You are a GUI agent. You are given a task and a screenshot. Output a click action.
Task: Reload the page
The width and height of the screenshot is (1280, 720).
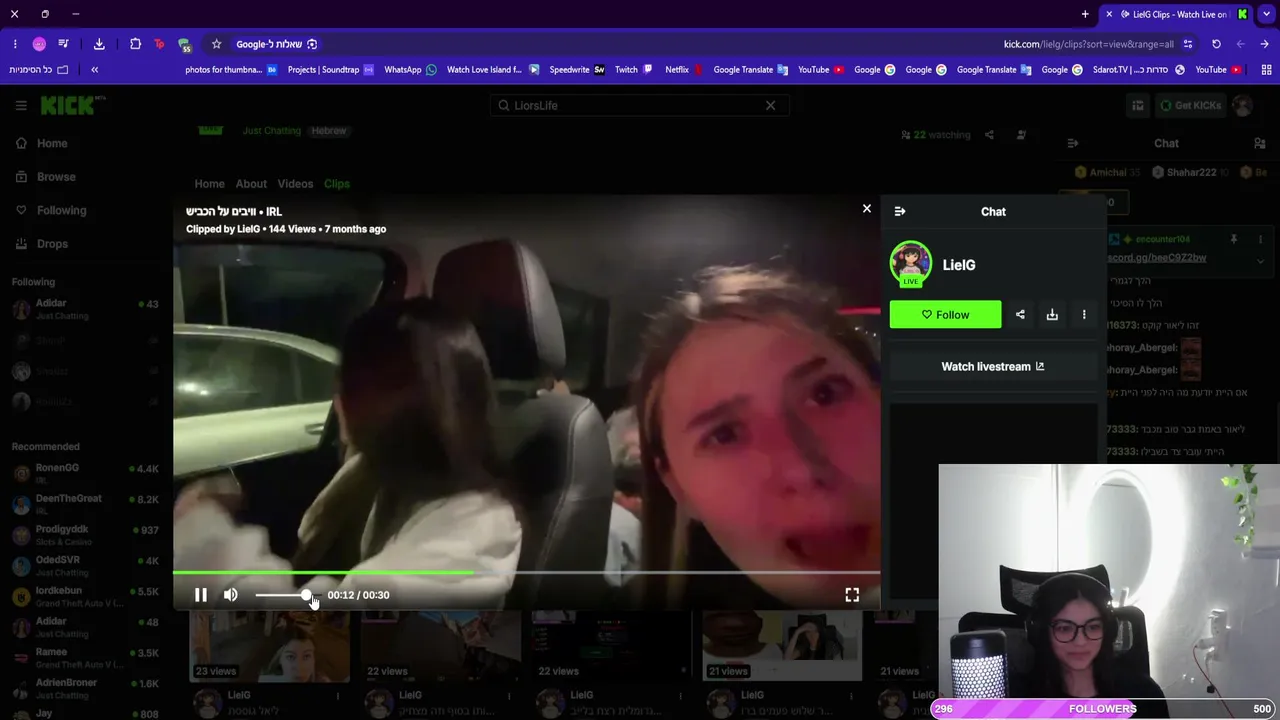click(x=1216, y=44)
